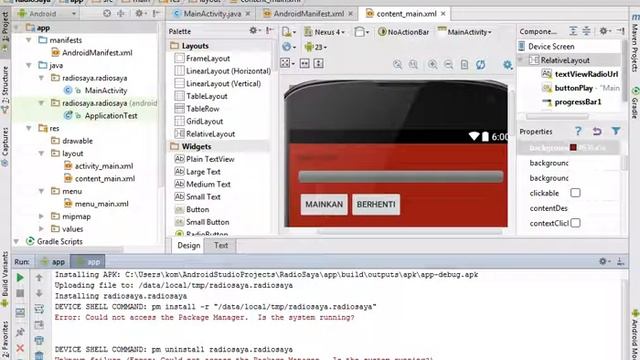Click Component Tree expand all icon

click(x=573, y=31)
